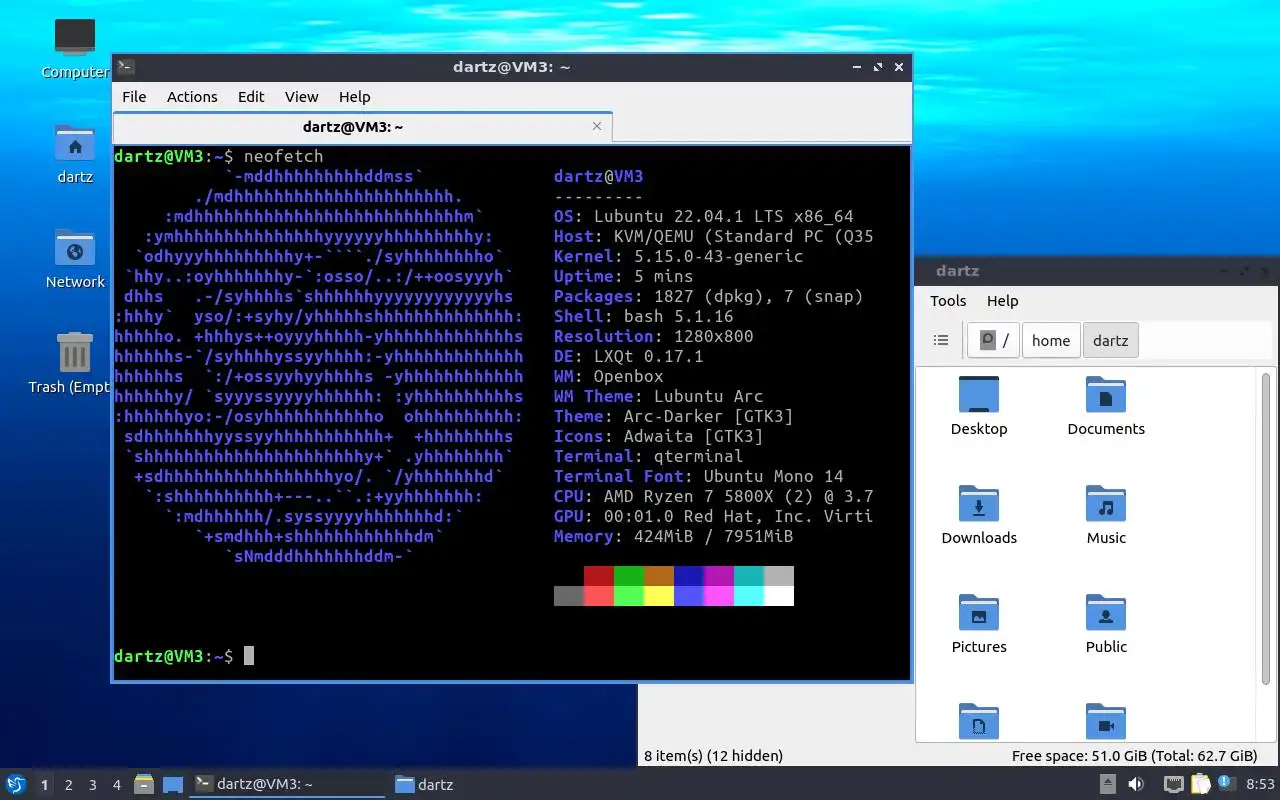The height and width of the screenshot is (800, 1280).
Task: Select the Documents folder in file manager
Action: (x=1106, y=407)
